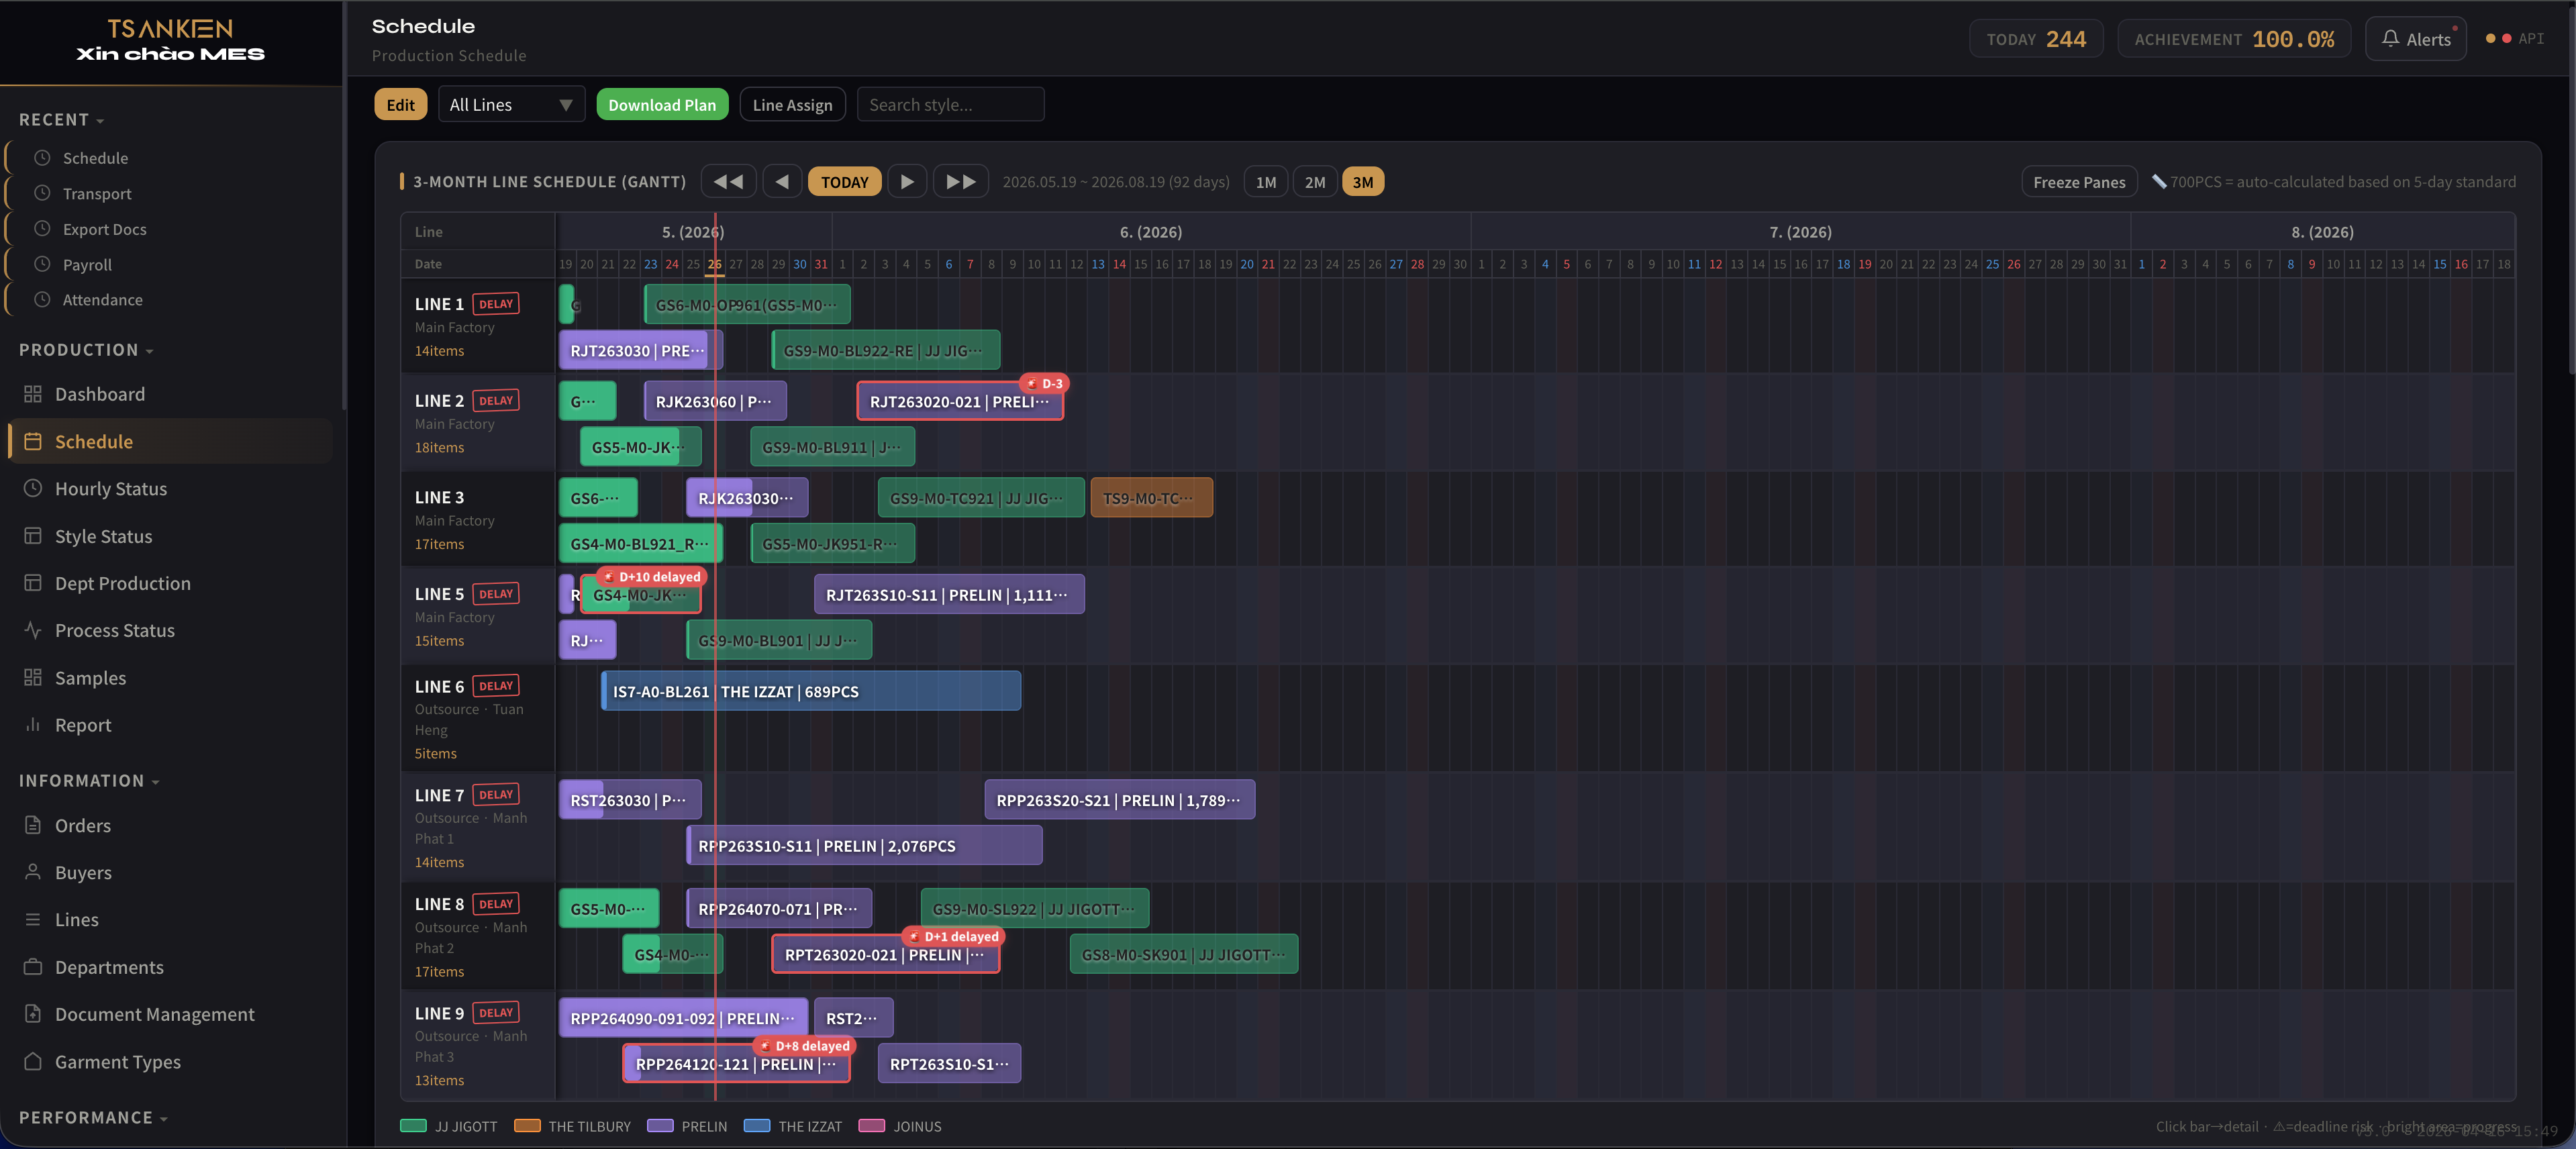Click the Style Status layout icon
The image size is (2576, 1149).
[33, 536]
